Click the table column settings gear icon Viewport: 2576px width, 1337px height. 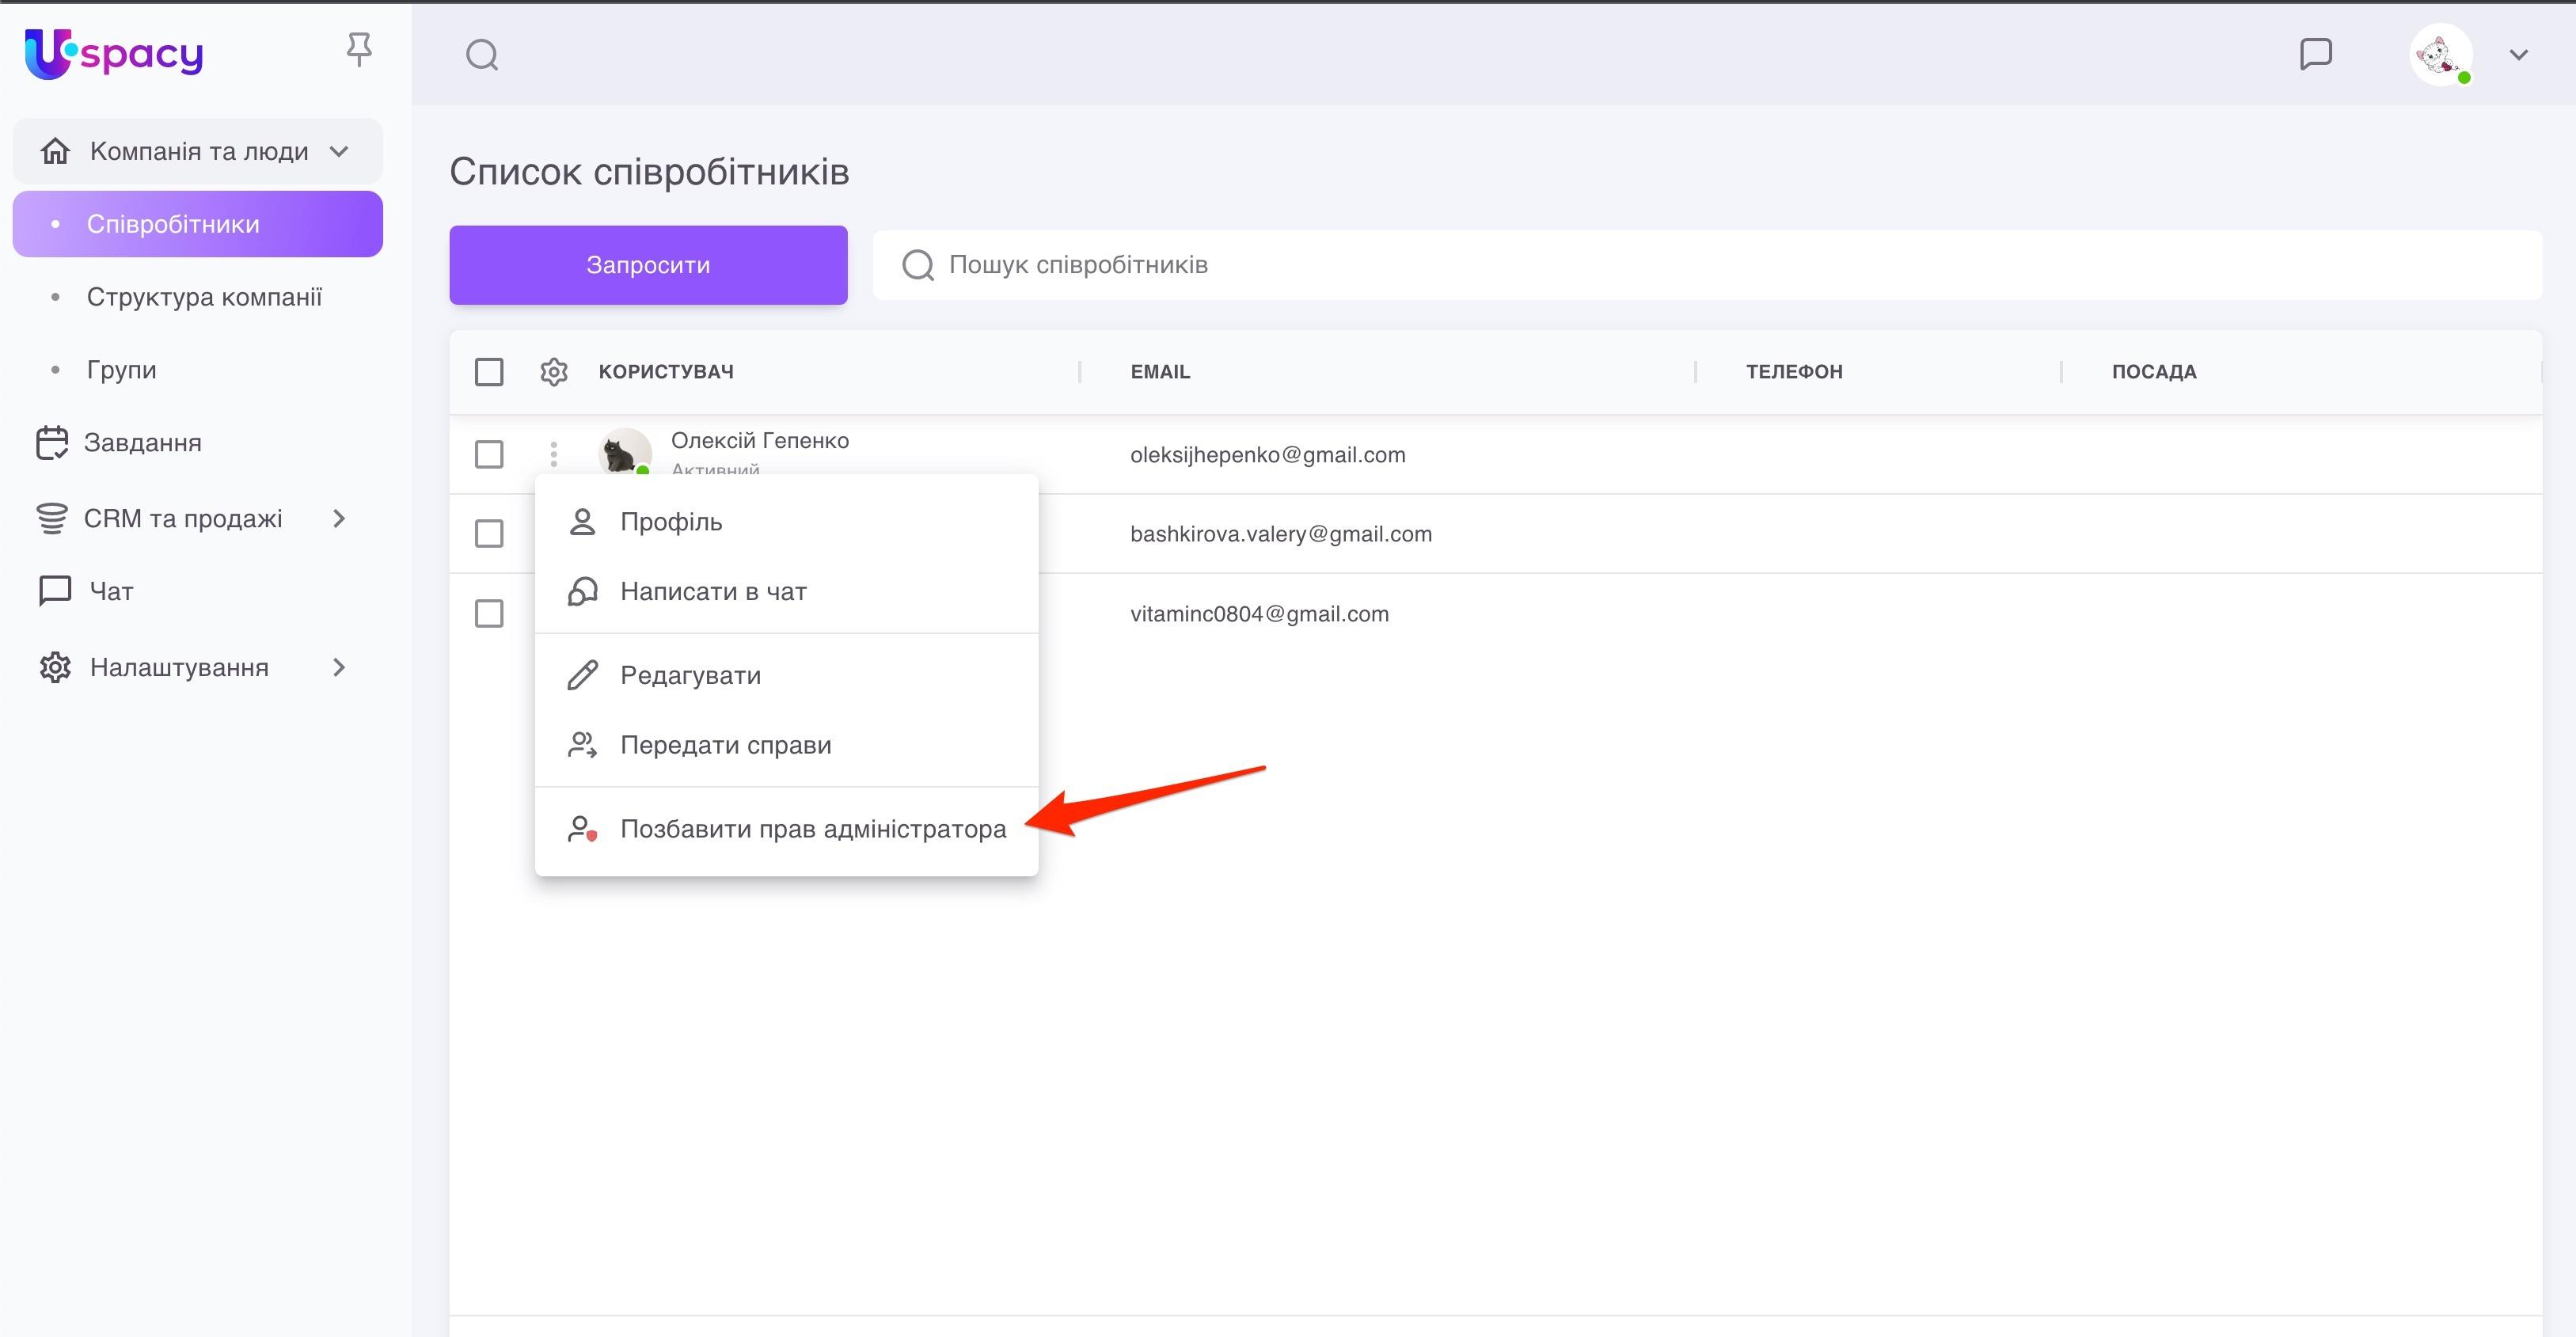[x=554, y=372]
